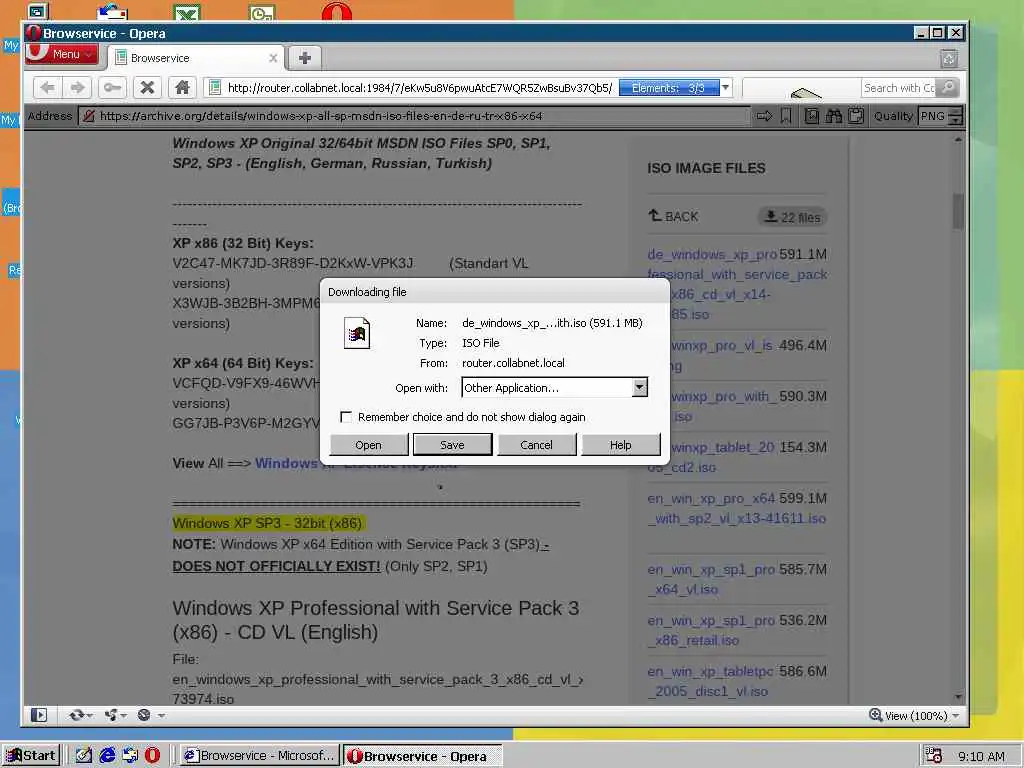The width and height of the screenshot is (1024, 768).
Task: Close the Browservice tab with its X
Action: point(273,58)
